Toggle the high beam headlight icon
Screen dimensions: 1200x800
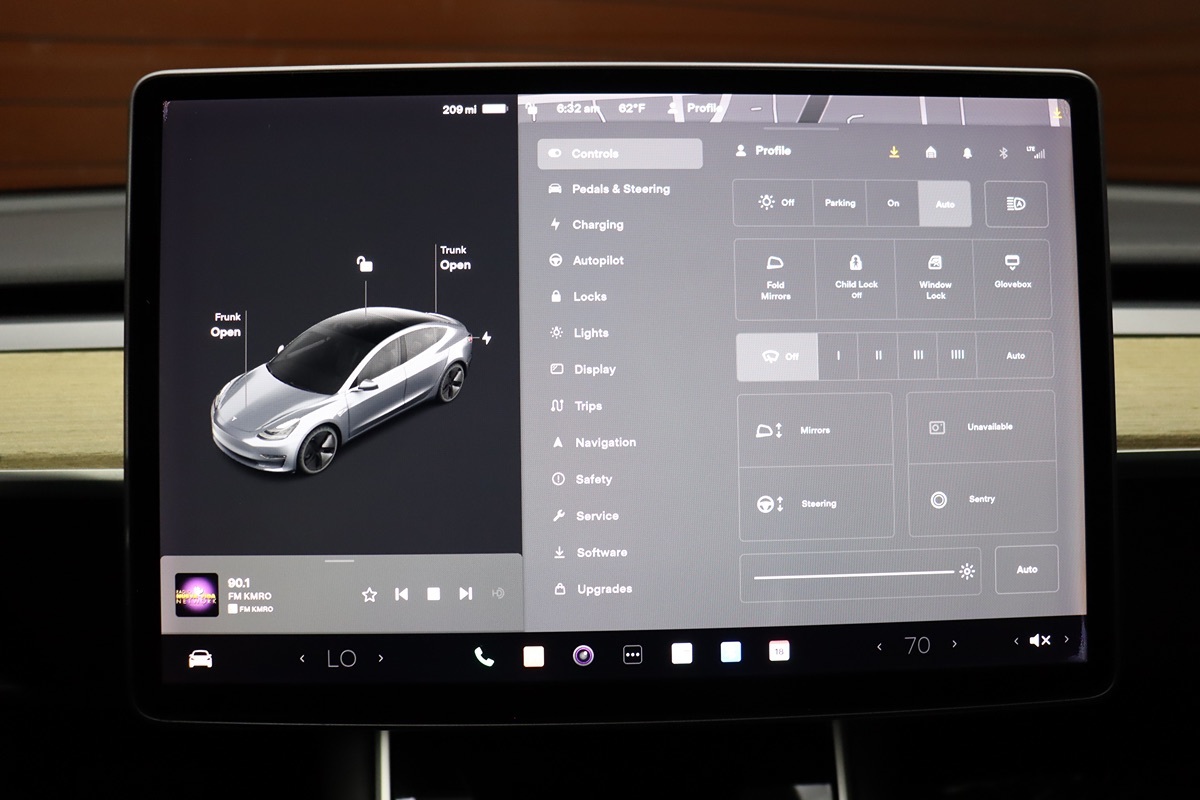(x=1015, y=204)
